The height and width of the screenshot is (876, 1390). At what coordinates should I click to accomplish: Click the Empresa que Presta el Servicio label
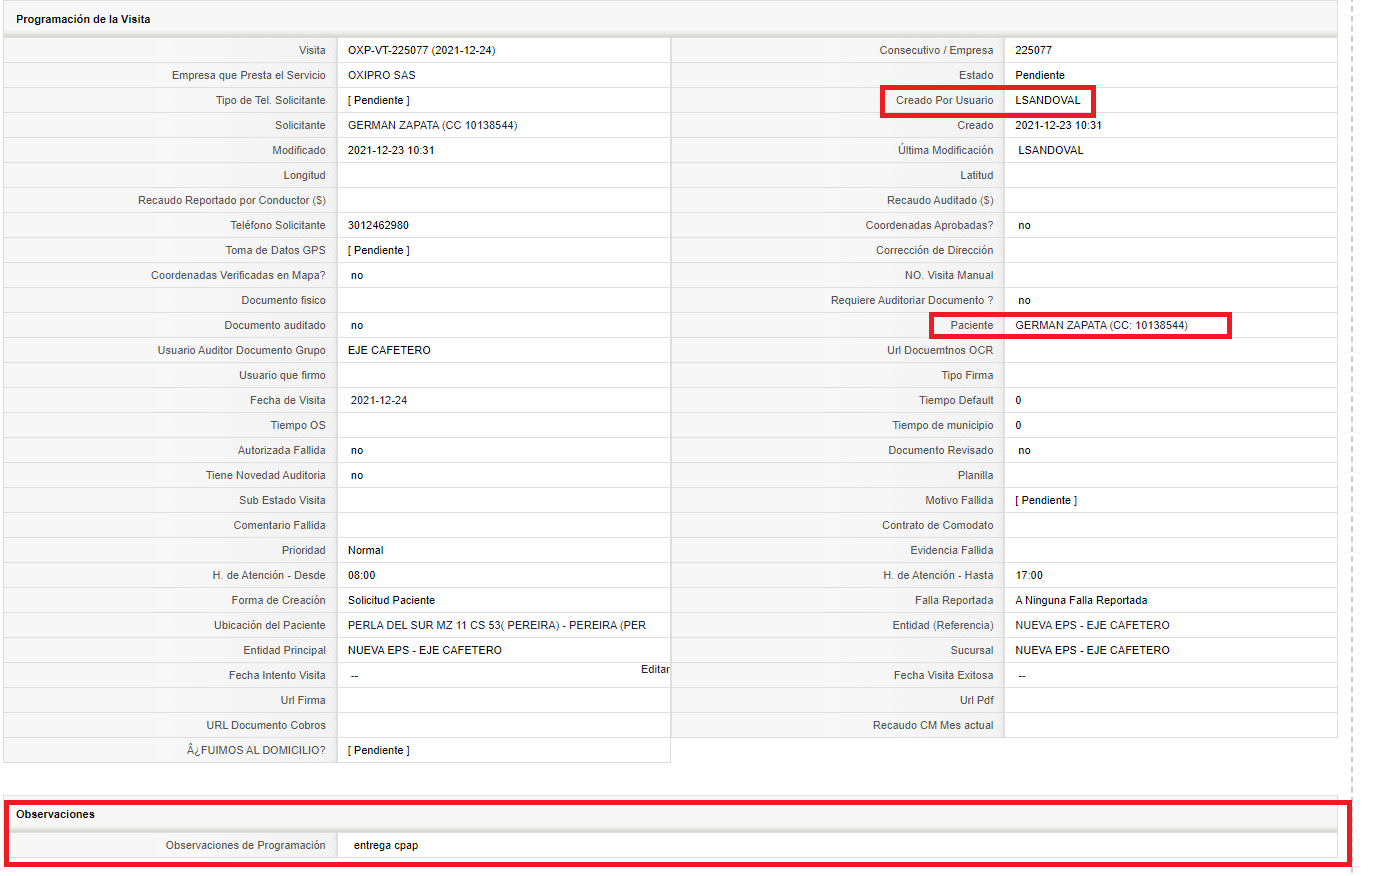tap(248, 75)
